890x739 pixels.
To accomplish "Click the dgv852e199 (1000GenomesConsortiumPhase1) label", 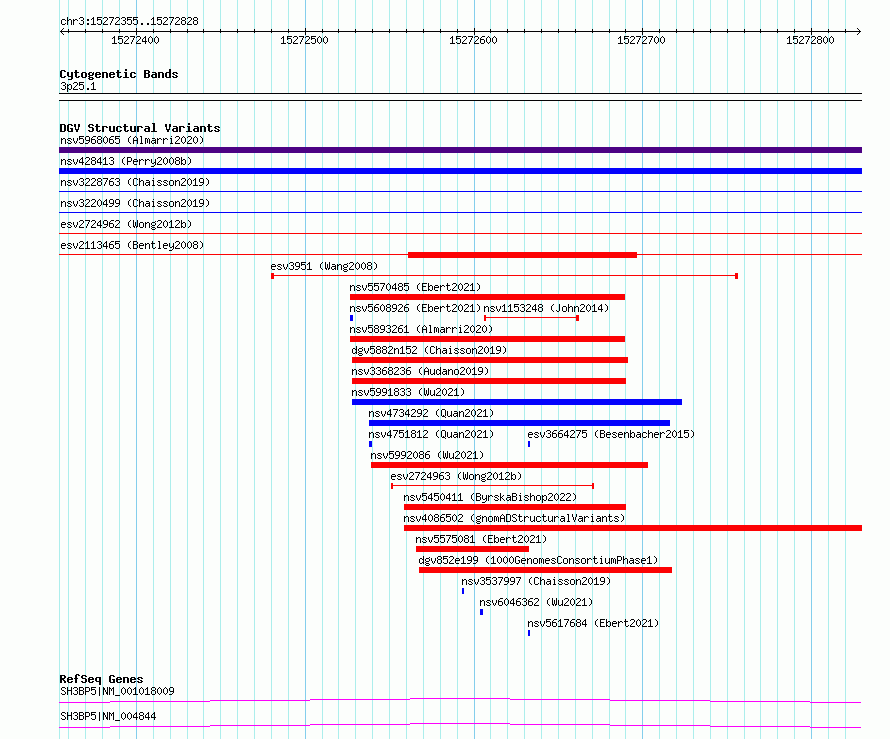I will tap(538, 560).
